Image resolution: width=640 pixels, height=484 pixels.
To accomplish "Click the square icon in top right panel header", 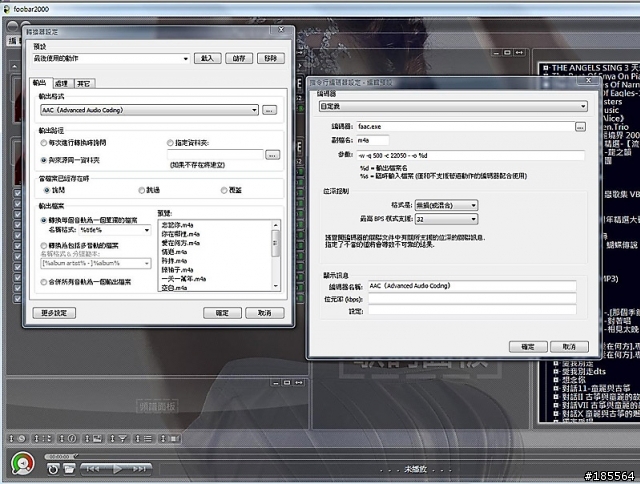I will 507,53.
